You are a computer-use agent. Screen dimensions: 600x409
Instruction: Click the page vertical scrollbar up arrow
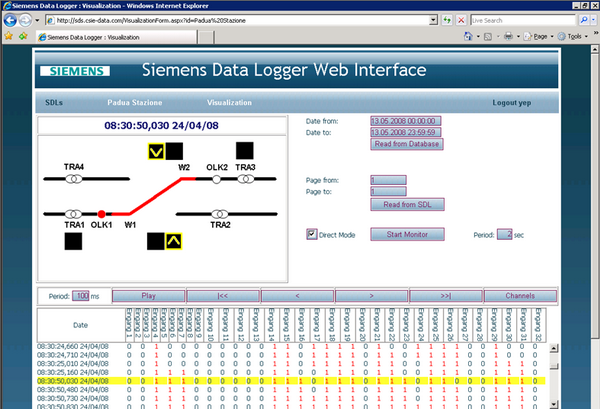pos(595,49)
